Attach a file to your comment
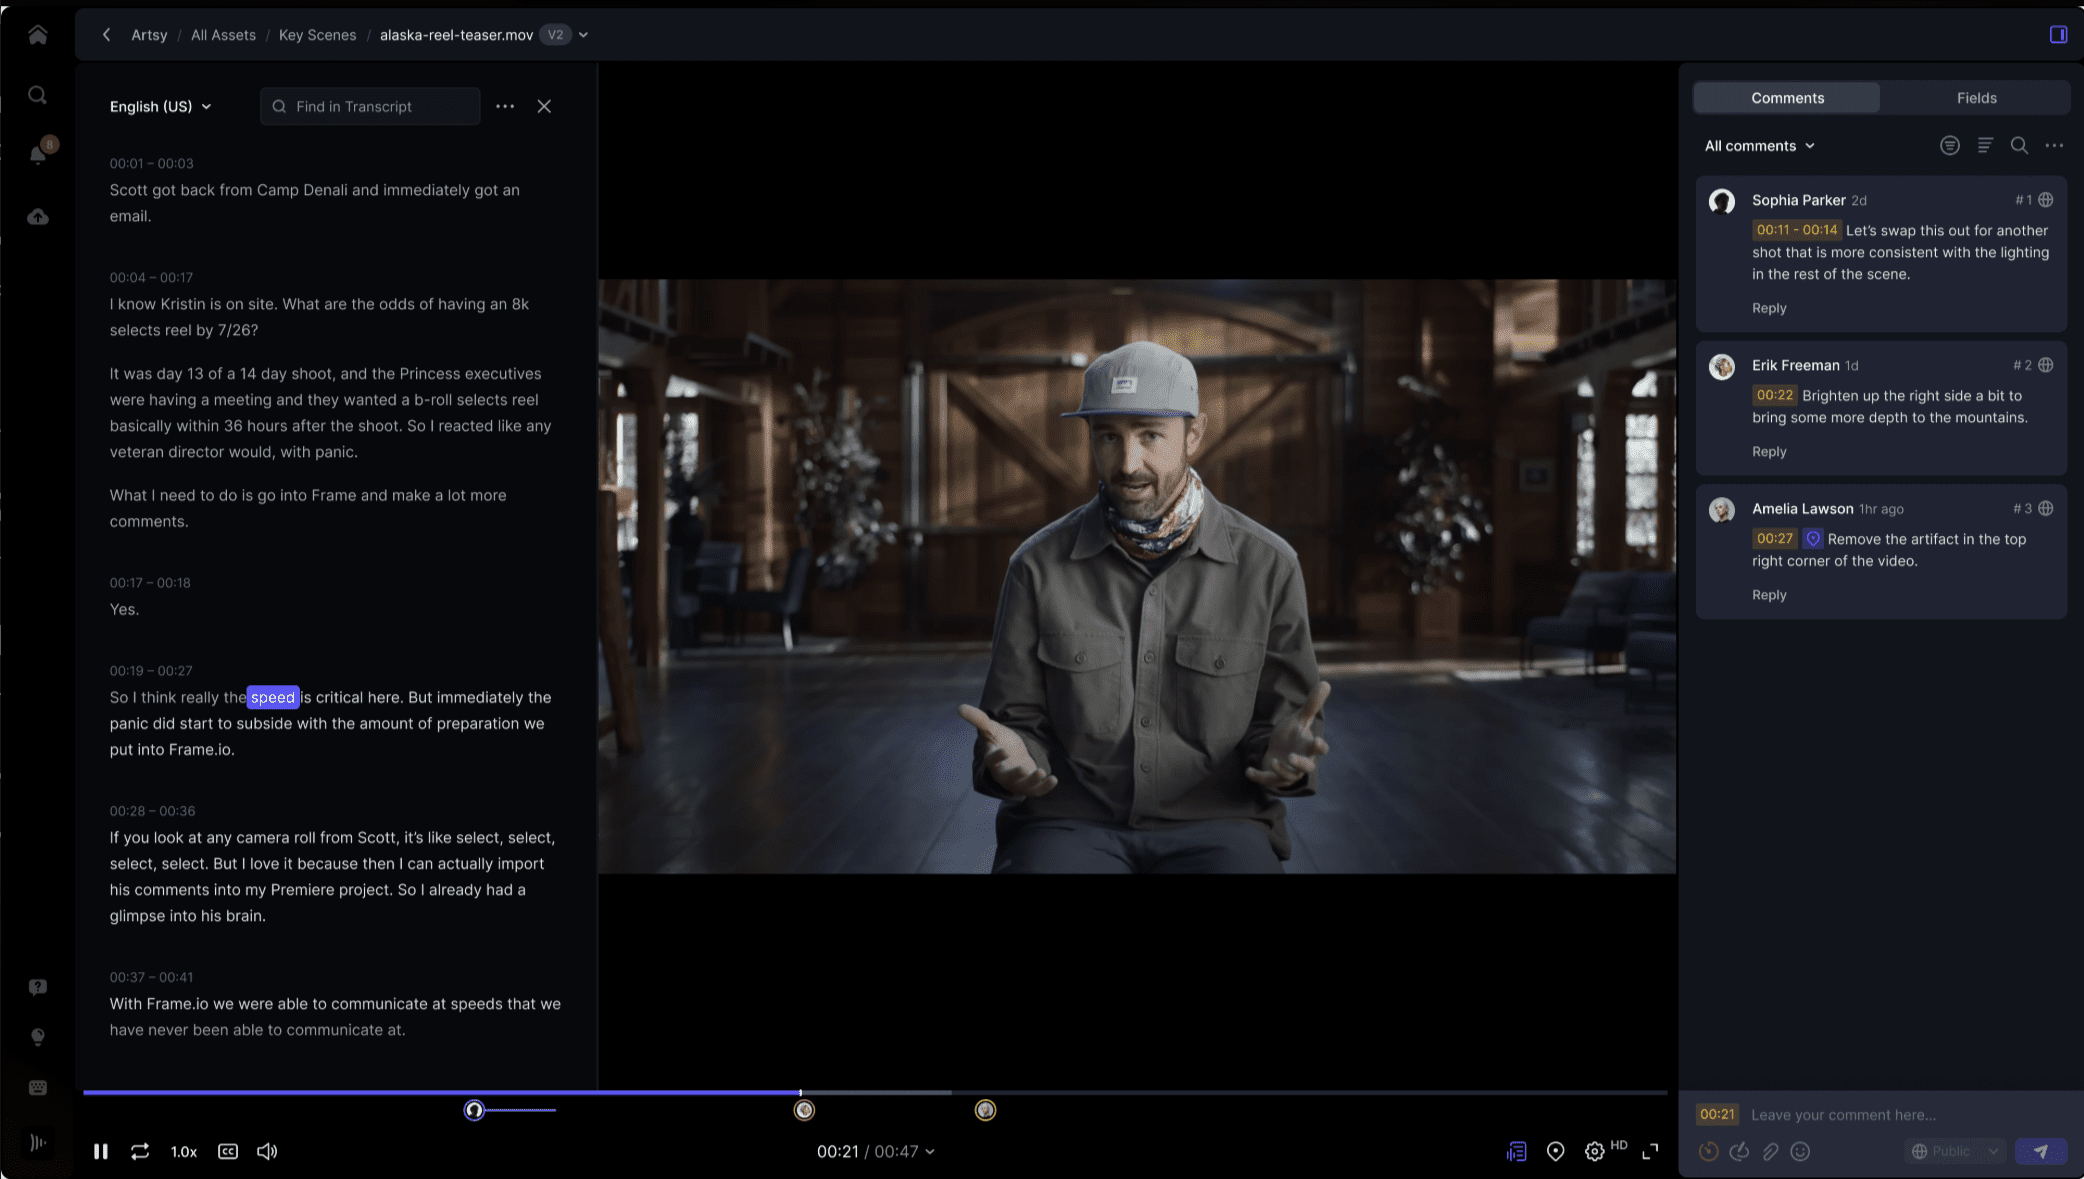2084x1179 pixels. [x=1770, y=1151]
